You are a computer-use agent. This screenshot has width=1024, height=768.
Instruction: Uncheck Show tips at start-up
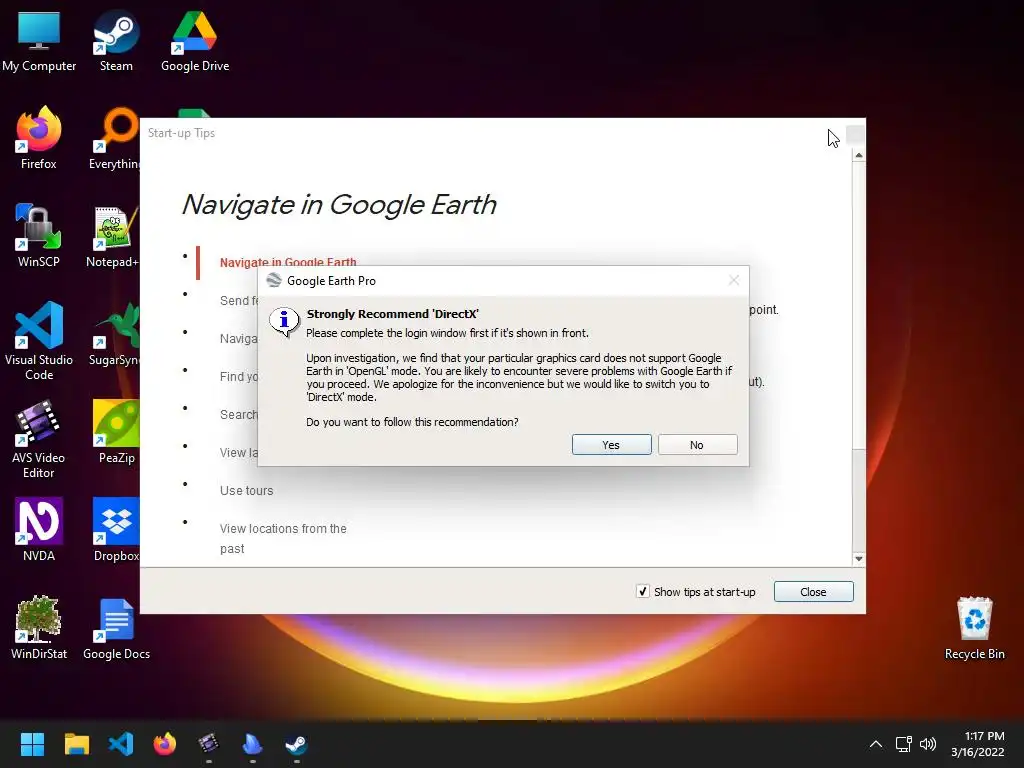click(x=643, y=592)
